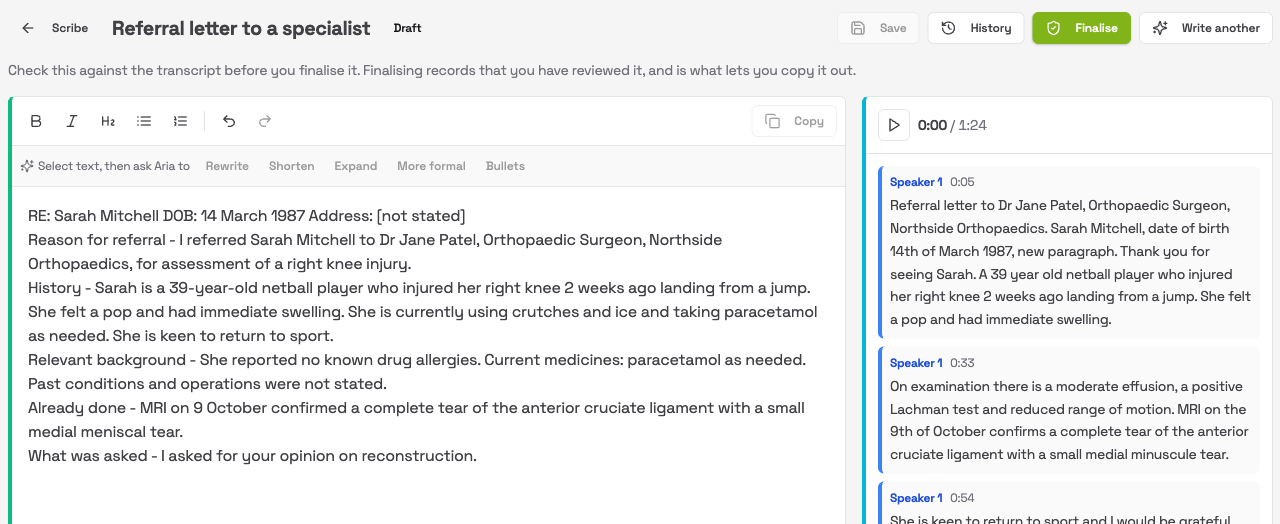
Task: Open the History panel
Action: pos(976,28)
